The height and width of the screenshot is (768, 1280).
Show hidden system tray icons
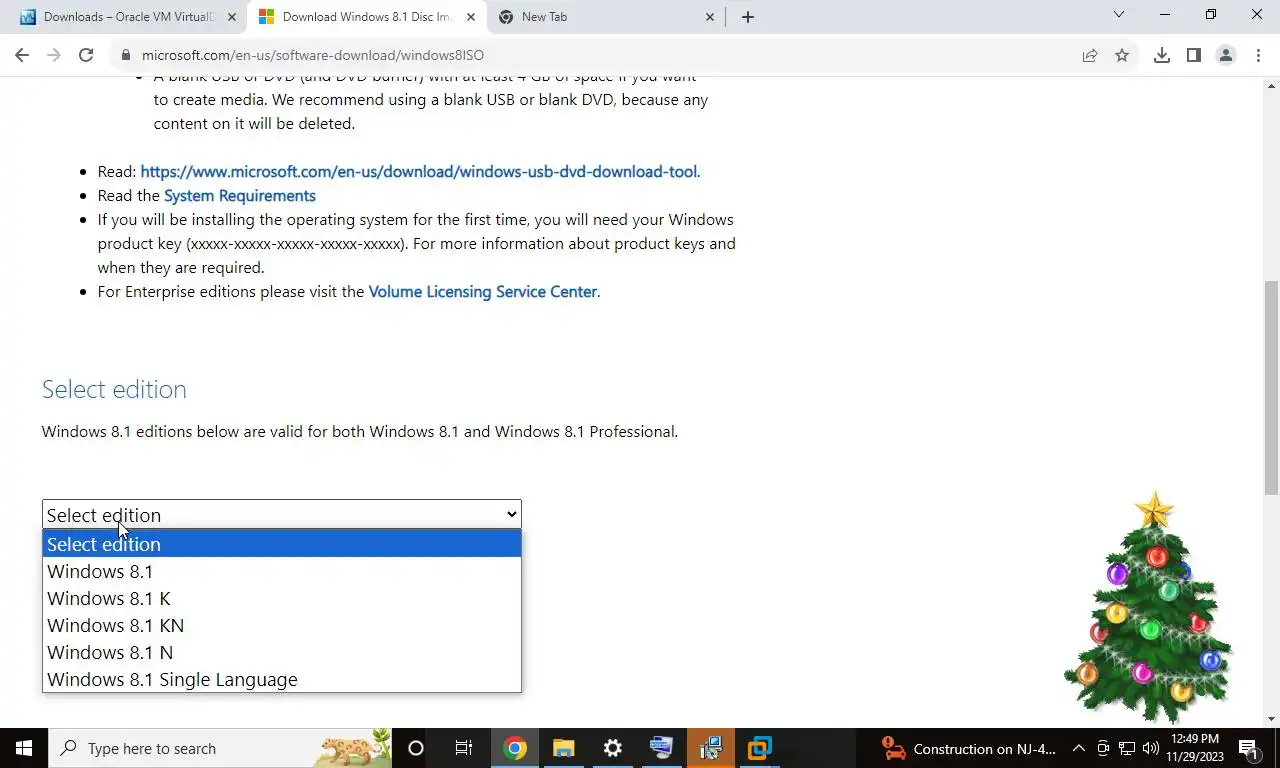pos(1079,748)
